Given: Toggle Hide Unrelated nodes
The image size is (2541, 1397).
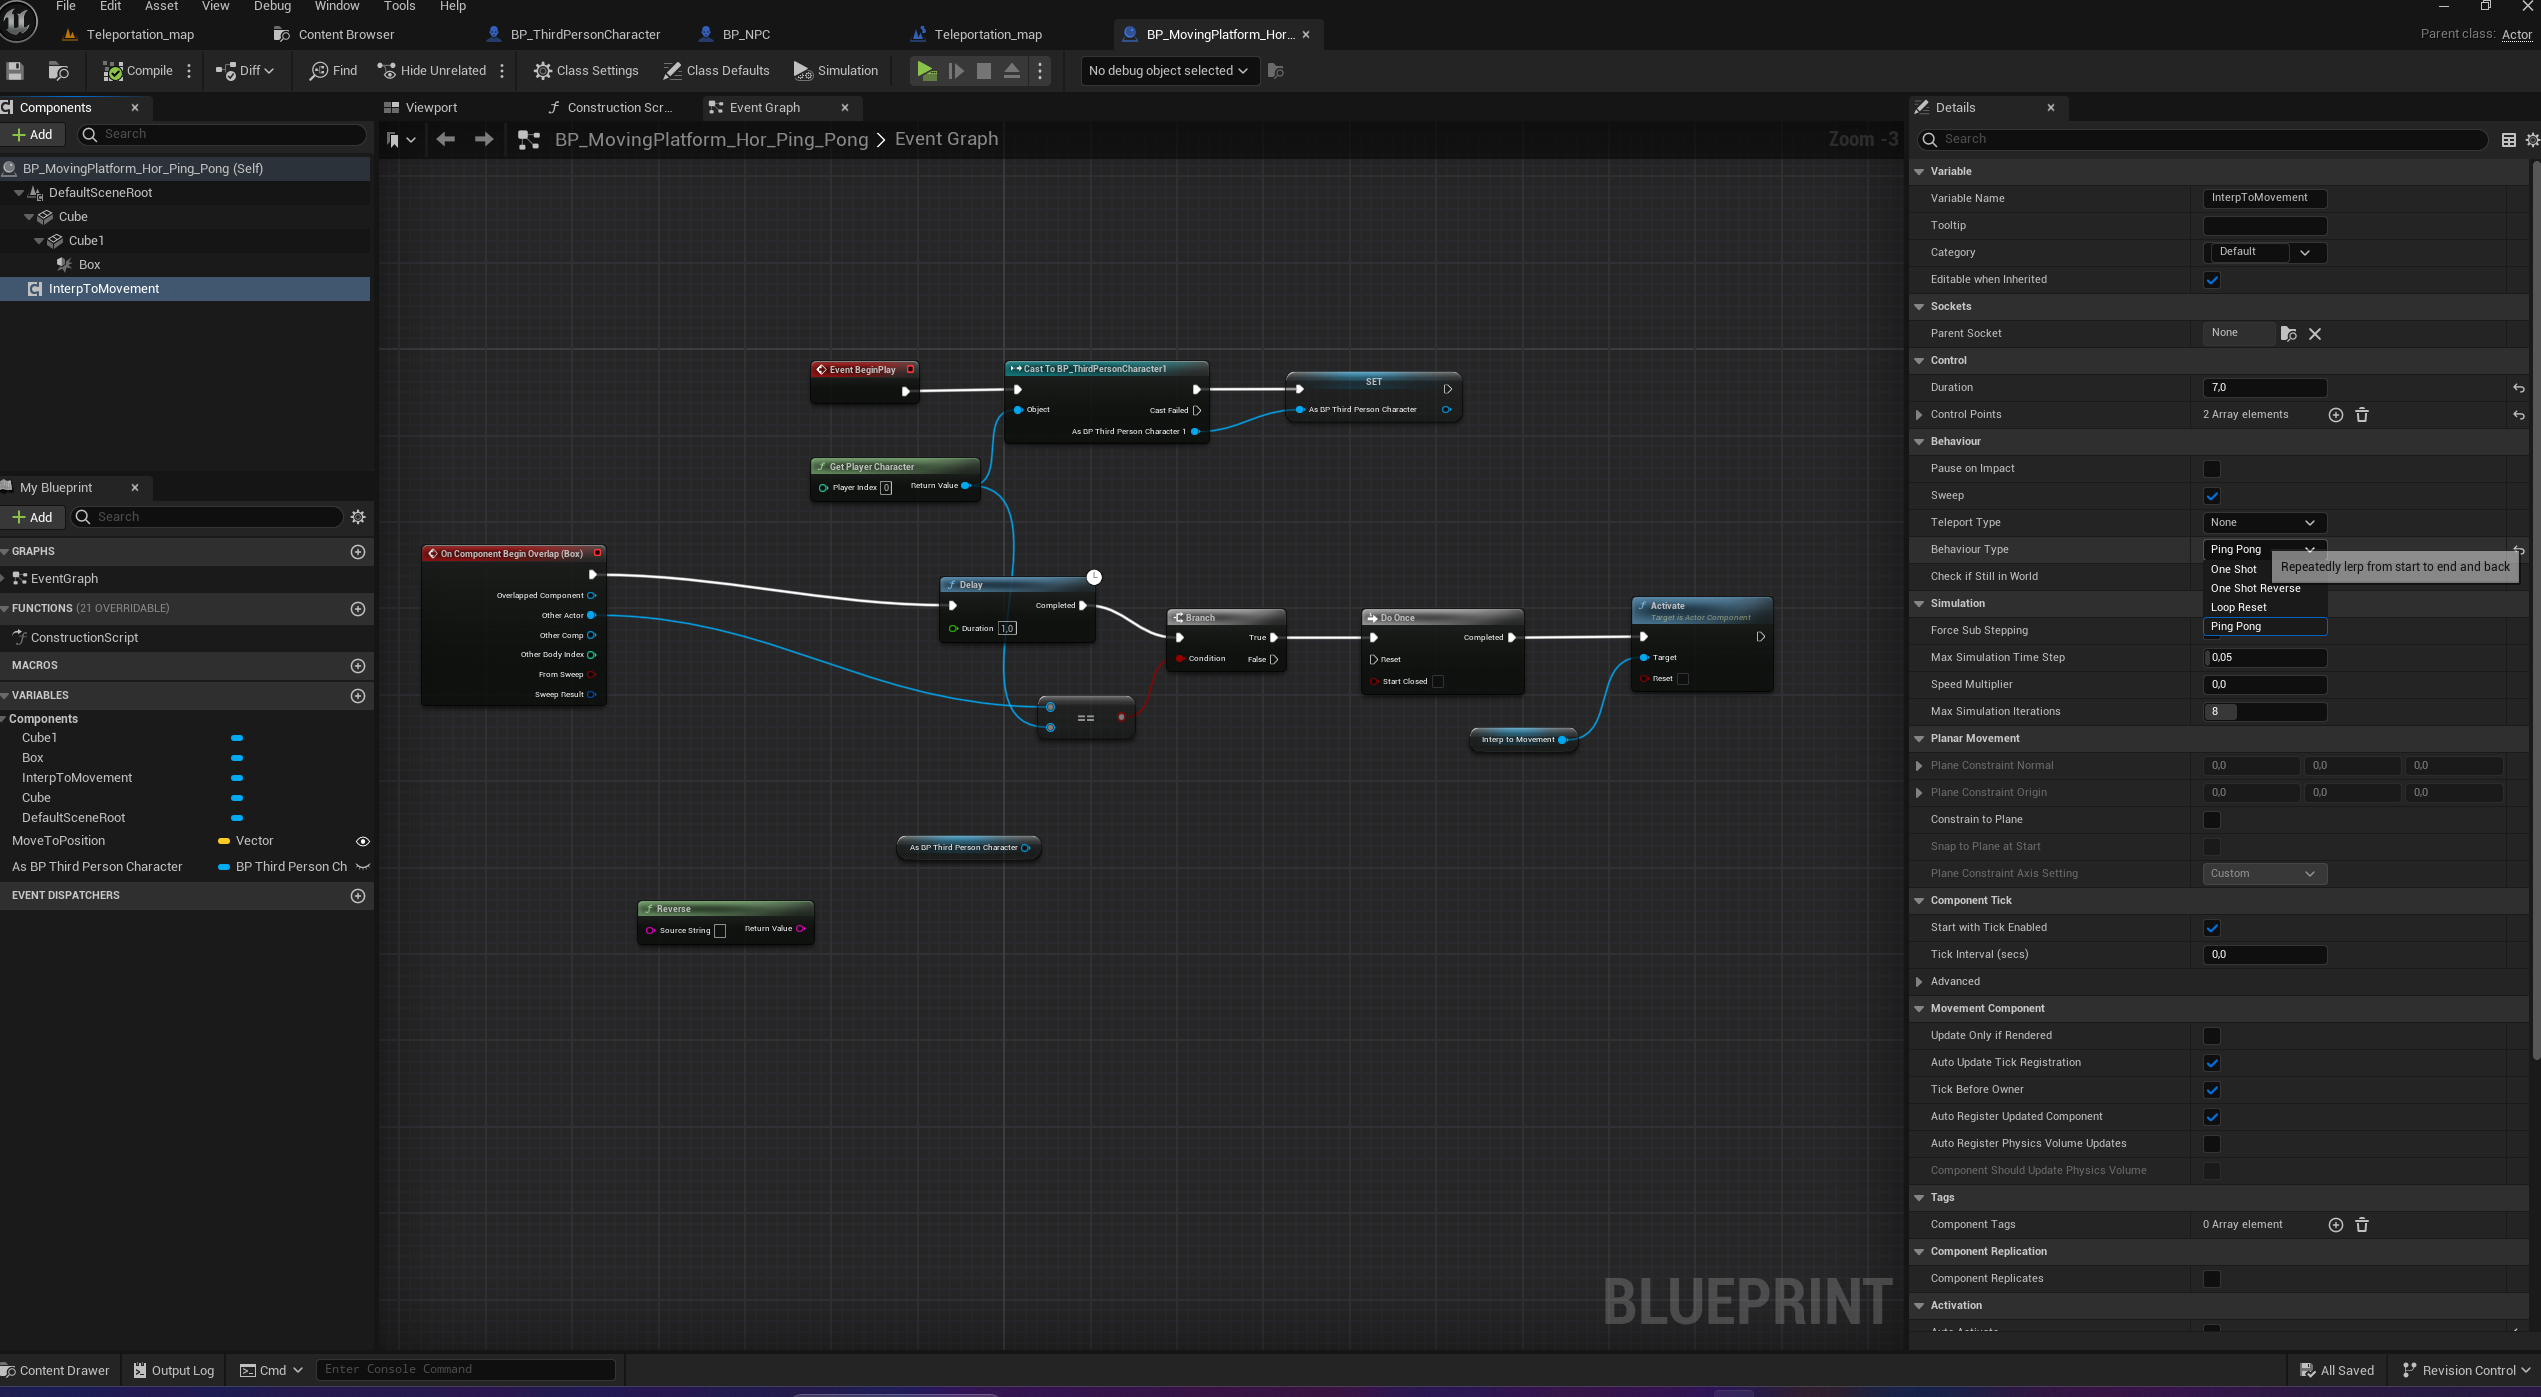Looking at the screenshot, I should pos(432,70).
